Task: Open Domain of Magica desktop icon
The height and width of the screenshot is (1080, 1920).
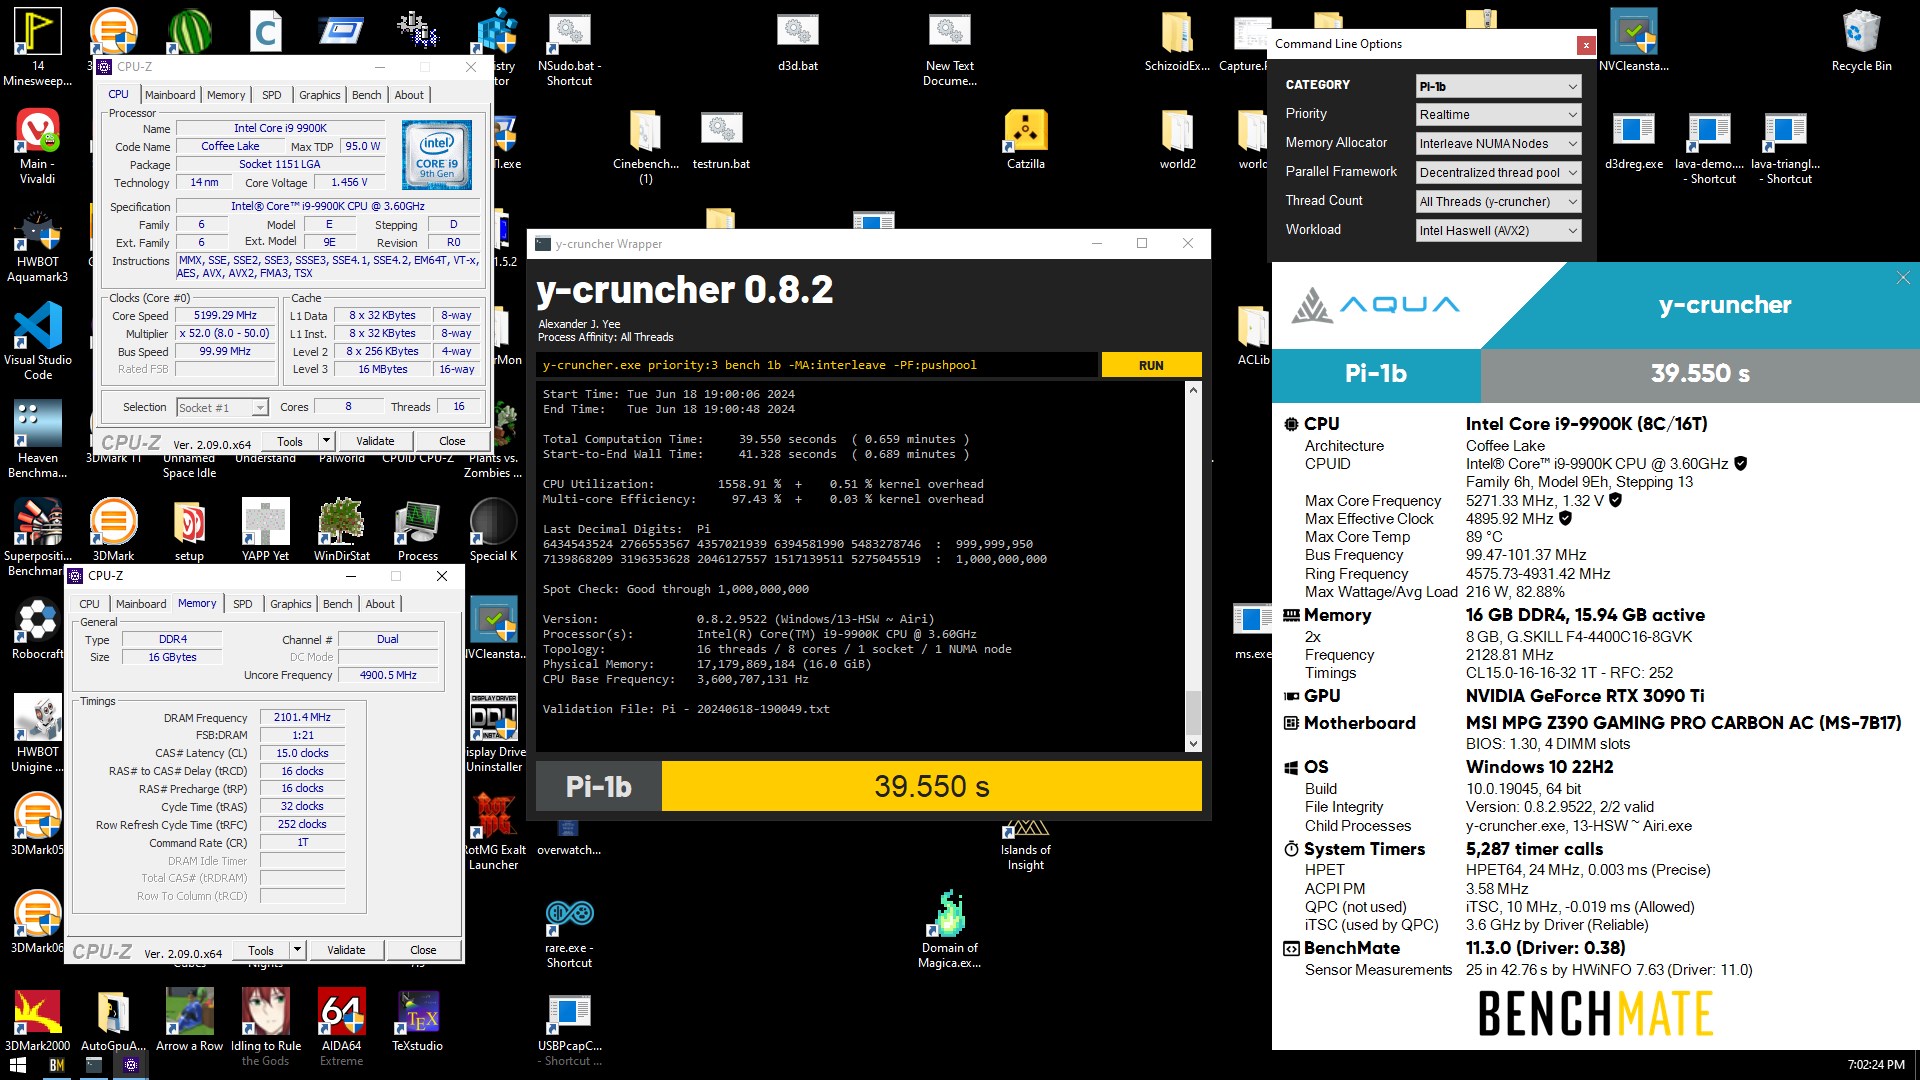Action: coord(949,929)
